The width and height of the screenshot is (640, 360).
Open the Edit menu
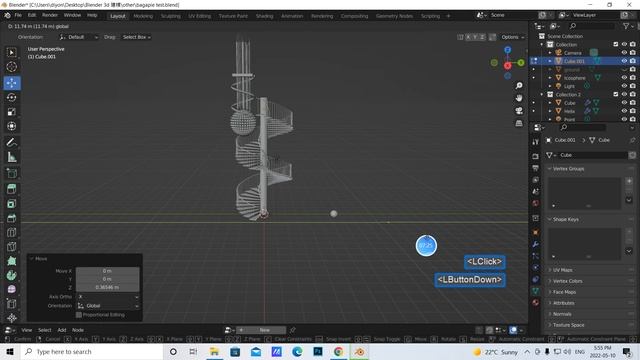click(x=32, y=15)
